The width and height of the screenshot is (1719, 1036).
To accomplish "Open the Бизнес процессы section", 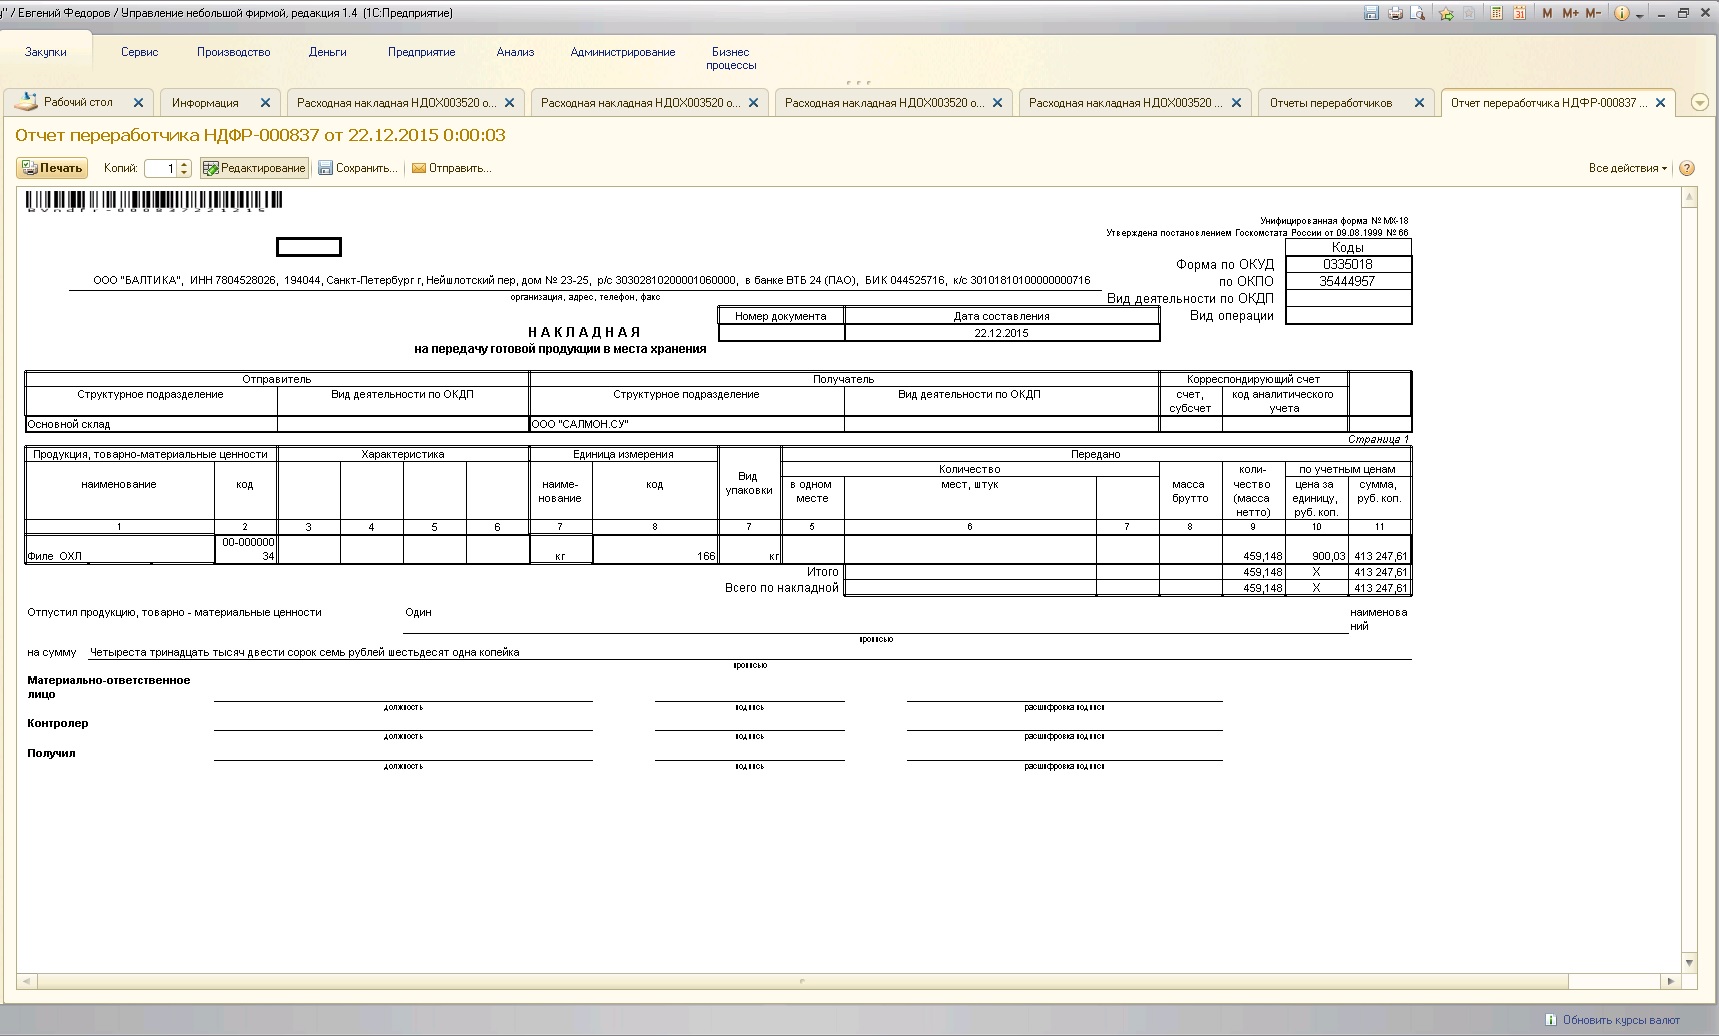I will [731, 58].
